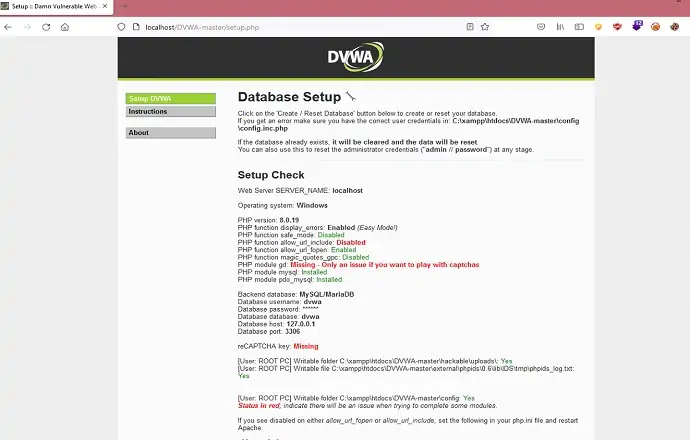690x440 pixels.
Task: Open the Instructions menu item
Action: (170, 111)
